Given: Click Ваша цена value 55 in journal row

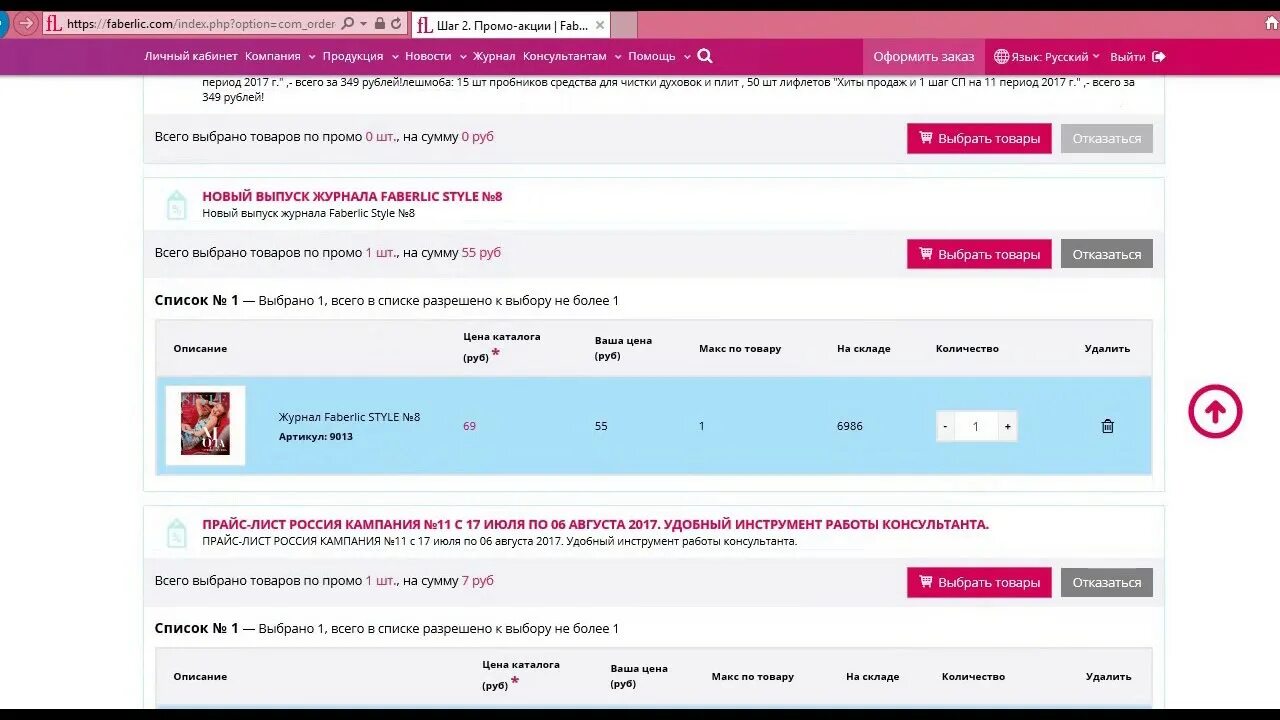Looking at the screenshot, I should pos(601,426).
